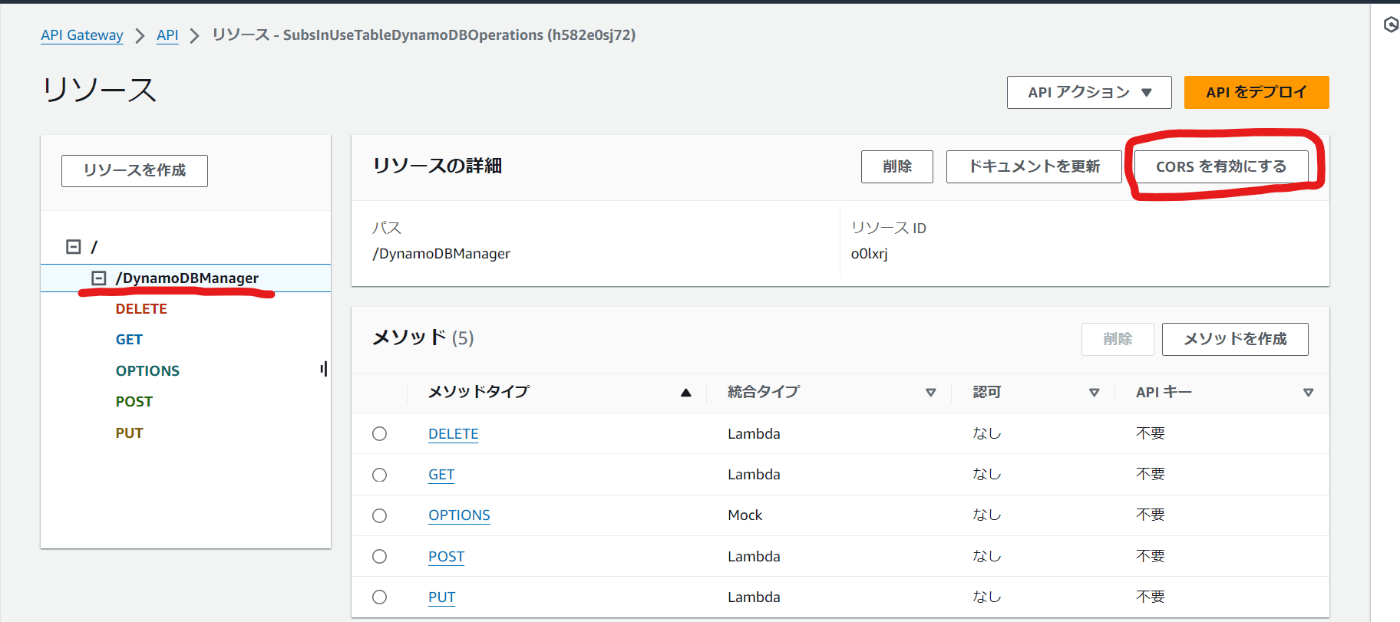Sort the 統合タイプ column

pyautogui.click(x=930, y=393)
